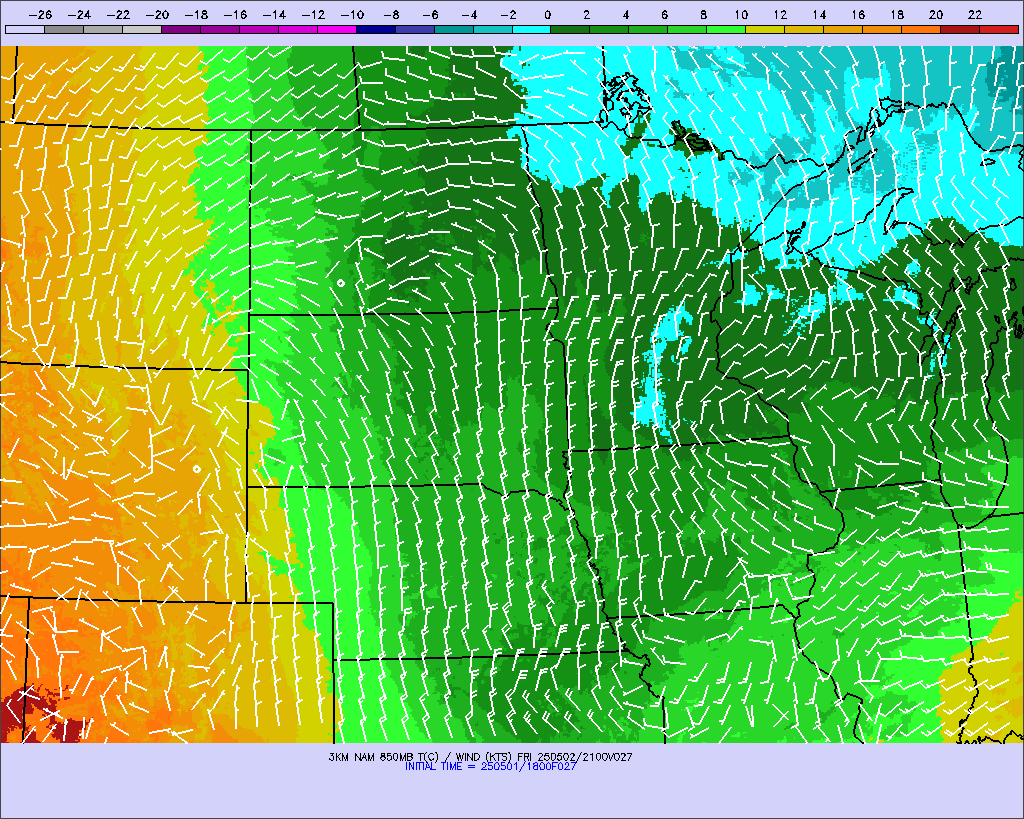Select the bright green swatch between 8 and 10
The image size is (1024, 819).
point(726,29)
